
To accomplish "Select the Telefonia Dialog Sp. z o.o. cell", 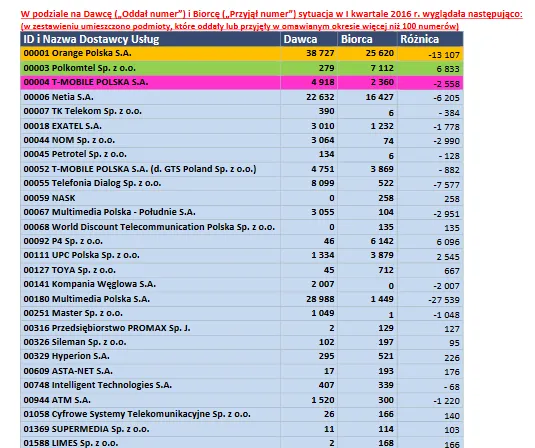I will coord(150,184).
